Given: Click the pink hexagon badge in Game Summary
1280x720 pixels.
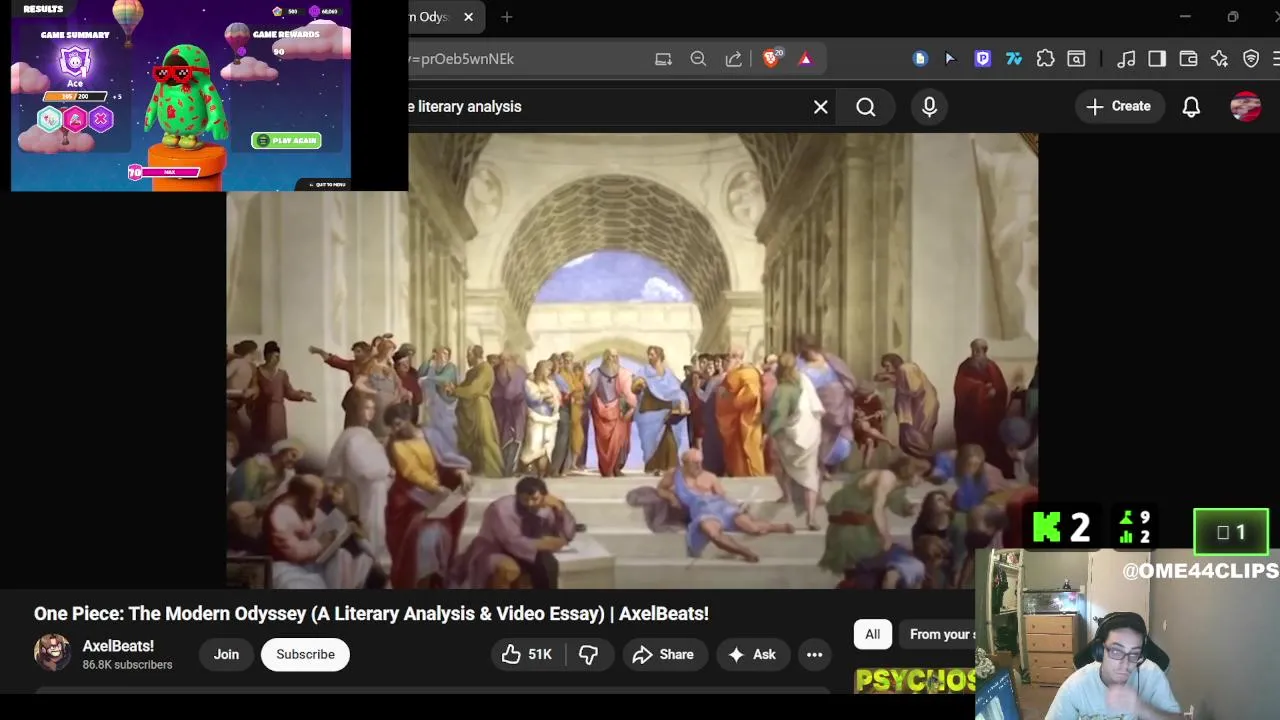Looking at the screenshot, I should (75, 119).
